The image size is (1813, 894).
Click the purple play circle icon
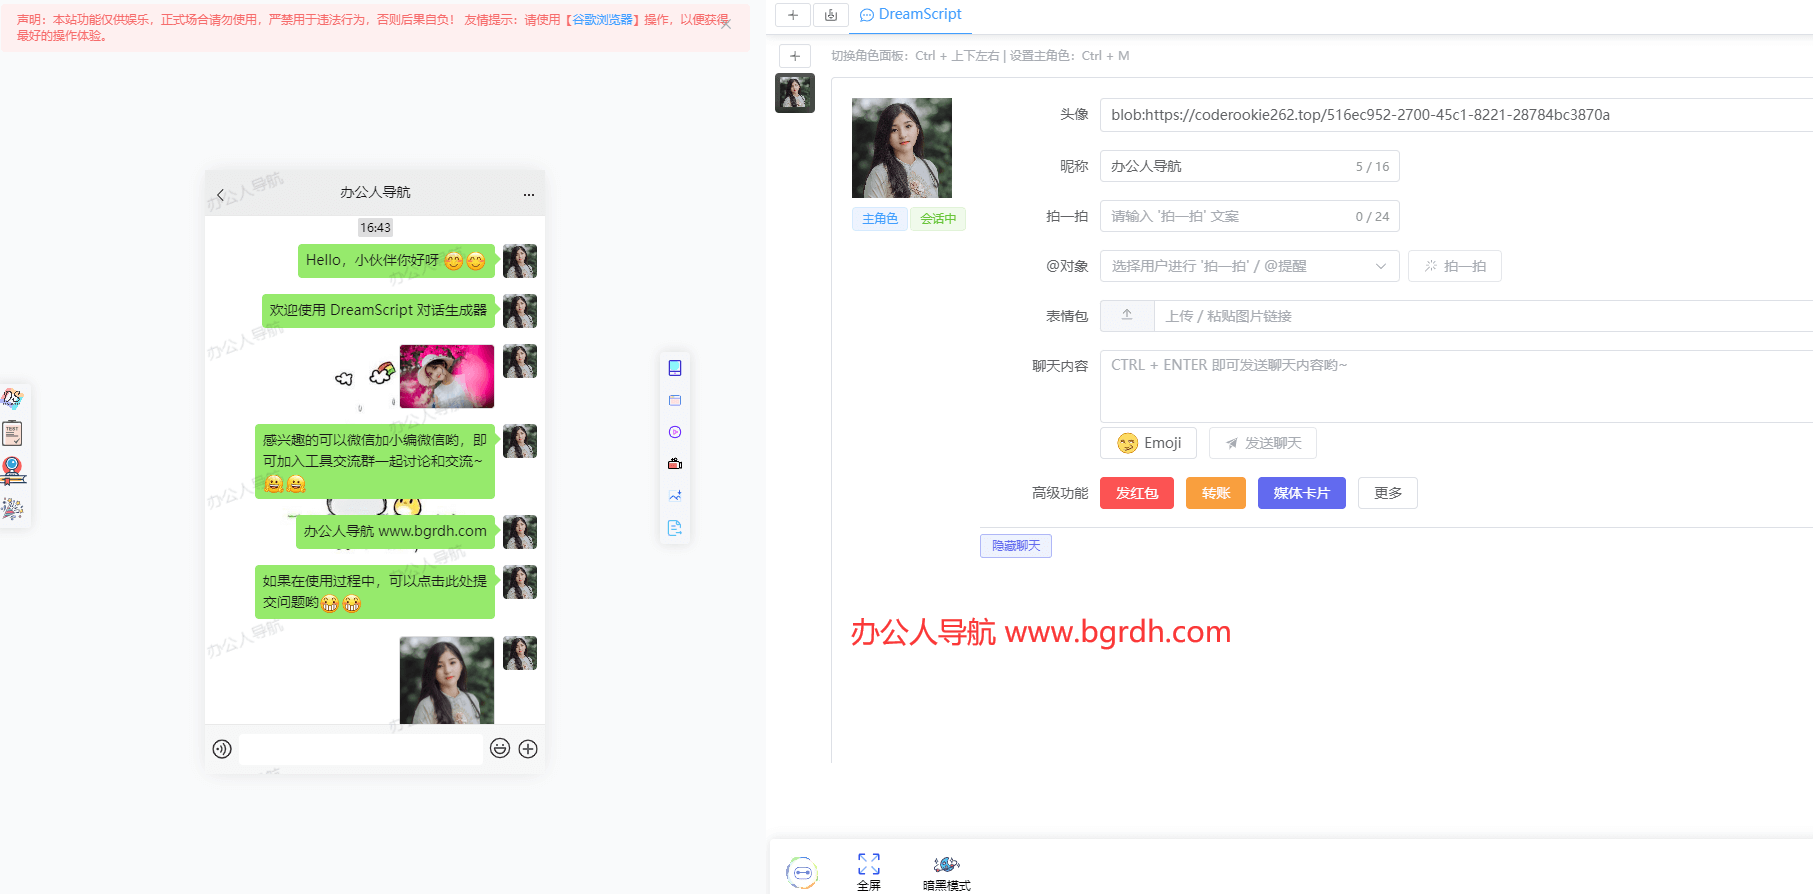coord(675,432)
